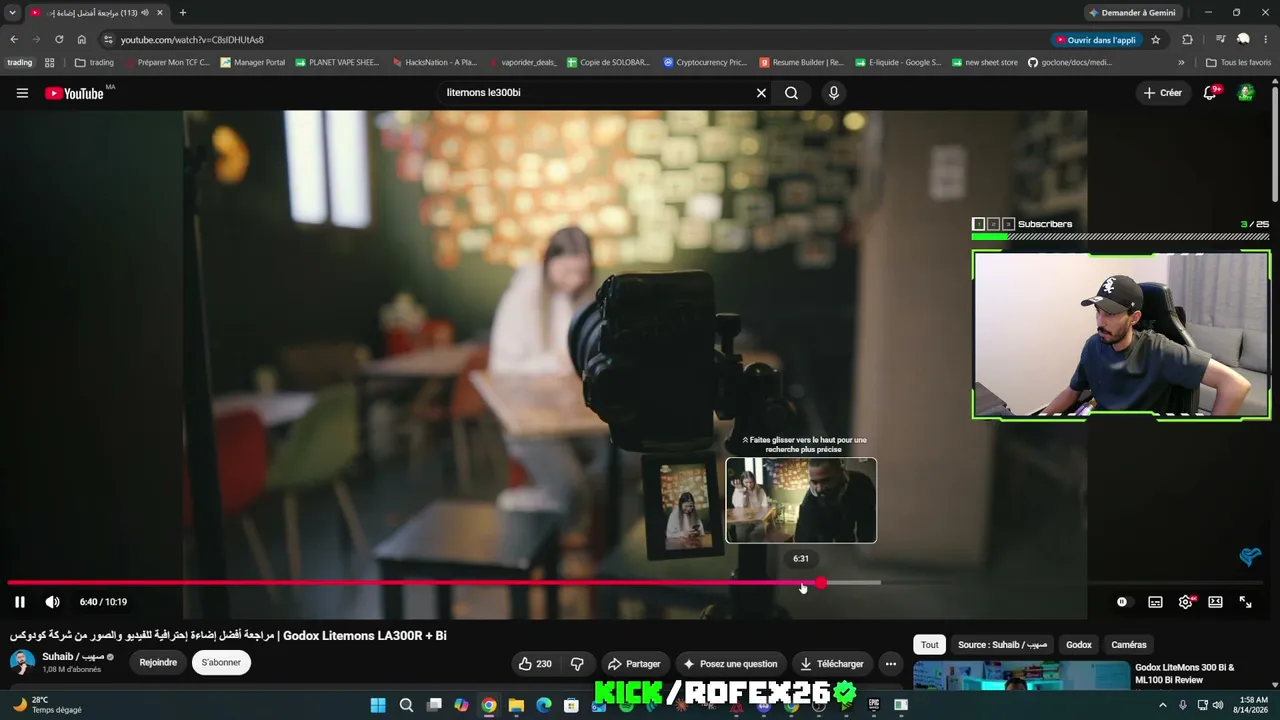Run the YouTube search with magnifier

tap(791, 93)
